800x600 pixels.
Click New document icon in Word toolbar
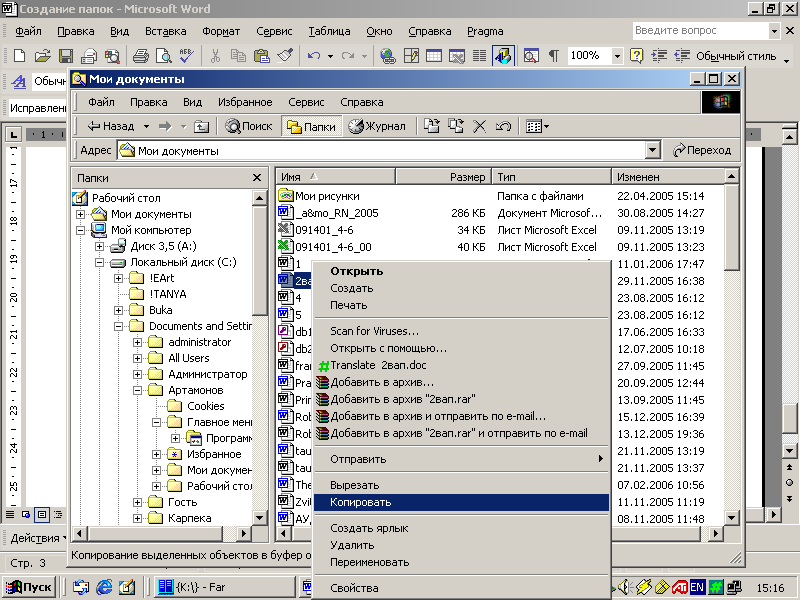[19, 56]
